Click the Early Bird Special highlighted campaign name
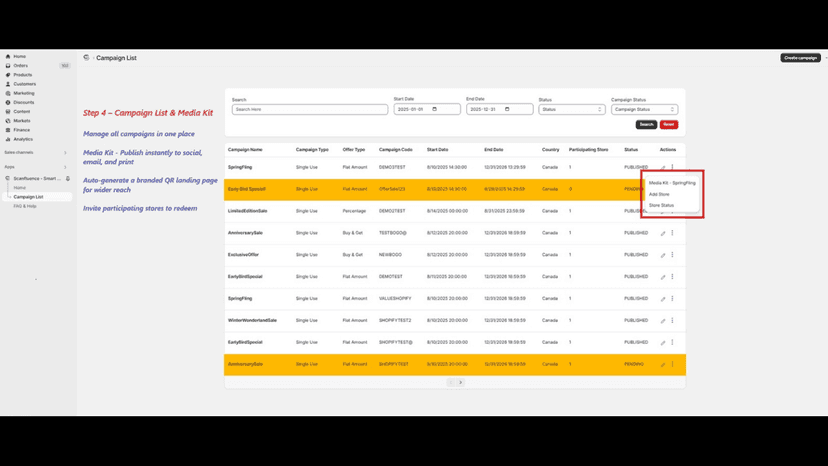 [247, 189]
